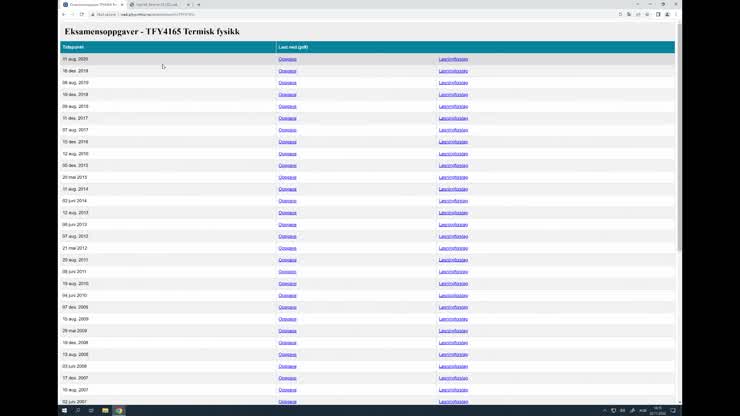Image resolution: width=740 pixels, height=416 pixels.
Task: Click the browser back arrow button
Action: point(64,14)
